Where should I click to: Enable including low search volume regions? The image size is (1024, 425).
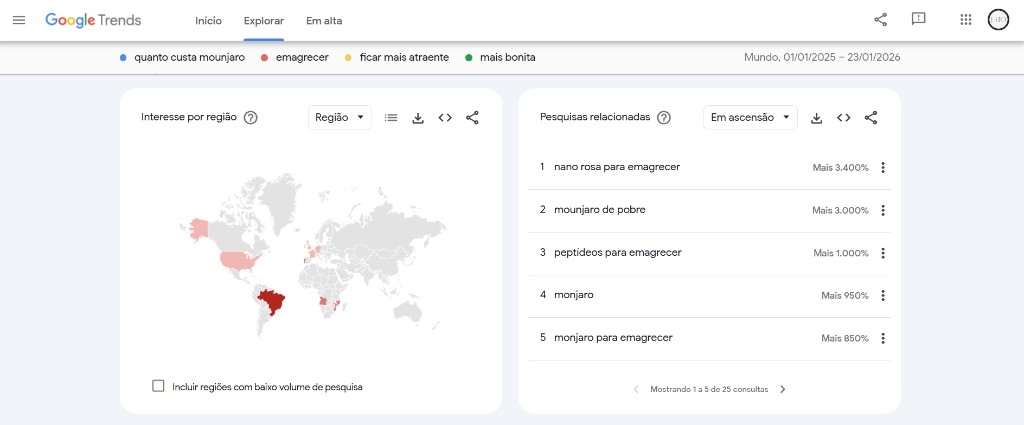click(158, 386)
